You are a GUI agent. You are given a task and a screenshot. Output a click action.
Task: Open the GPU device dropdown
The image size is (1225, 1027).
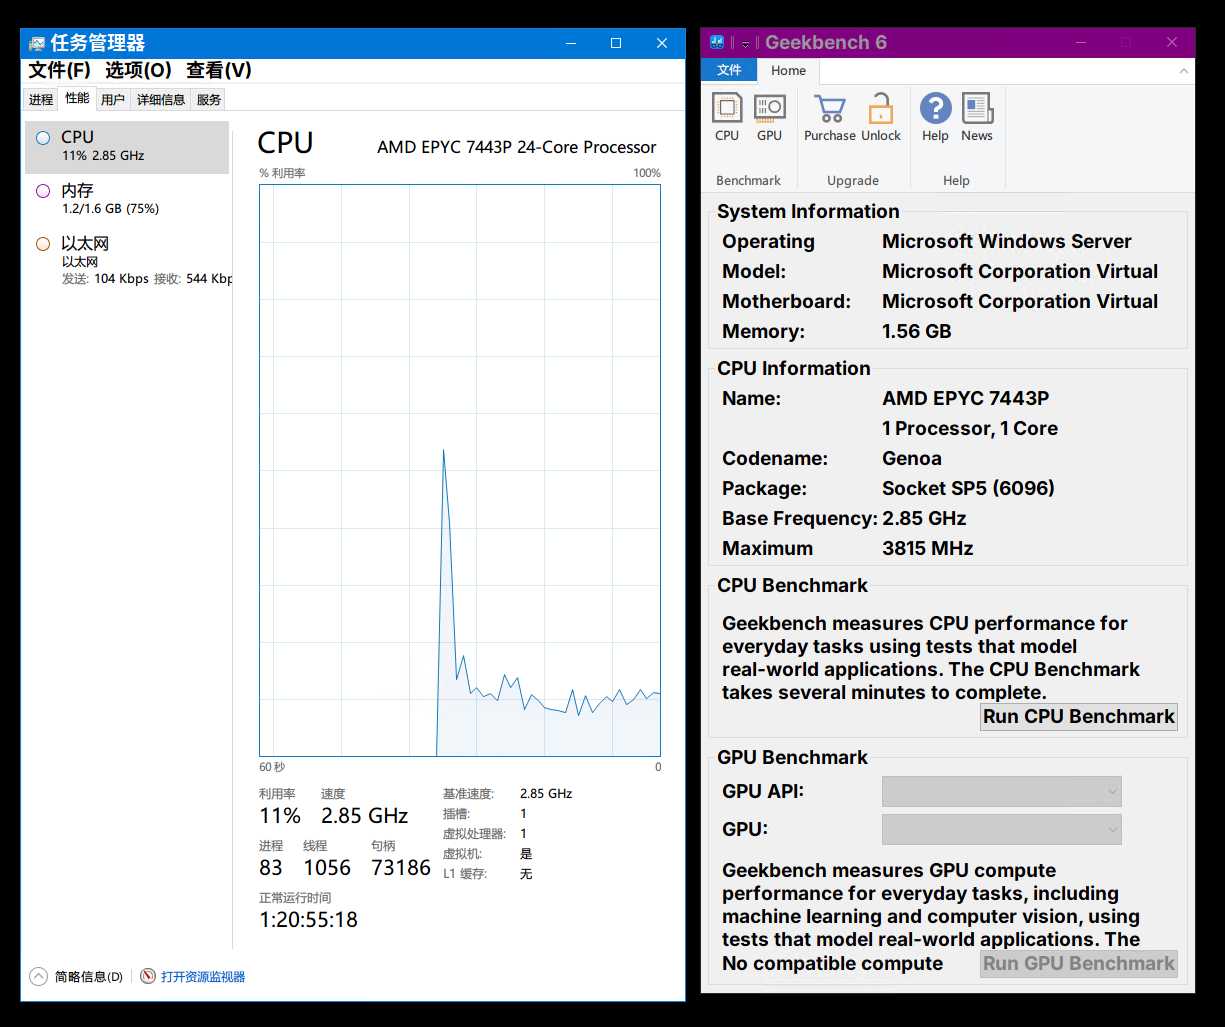(1001, 829)
